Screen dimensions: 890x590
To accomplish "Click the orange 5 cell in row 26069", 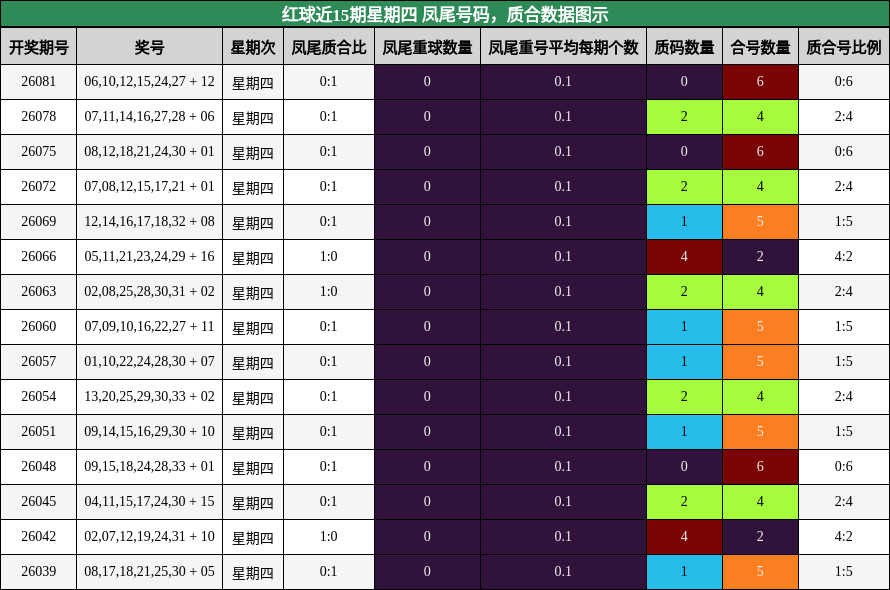I will 760,222.
